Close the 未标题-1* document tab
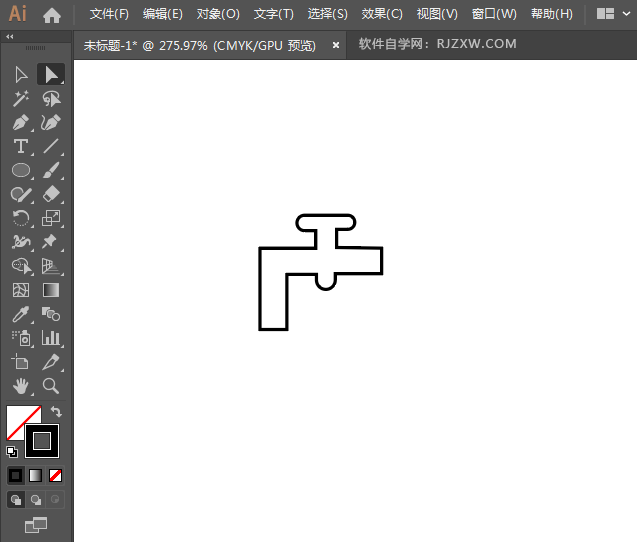 [336, 46]
